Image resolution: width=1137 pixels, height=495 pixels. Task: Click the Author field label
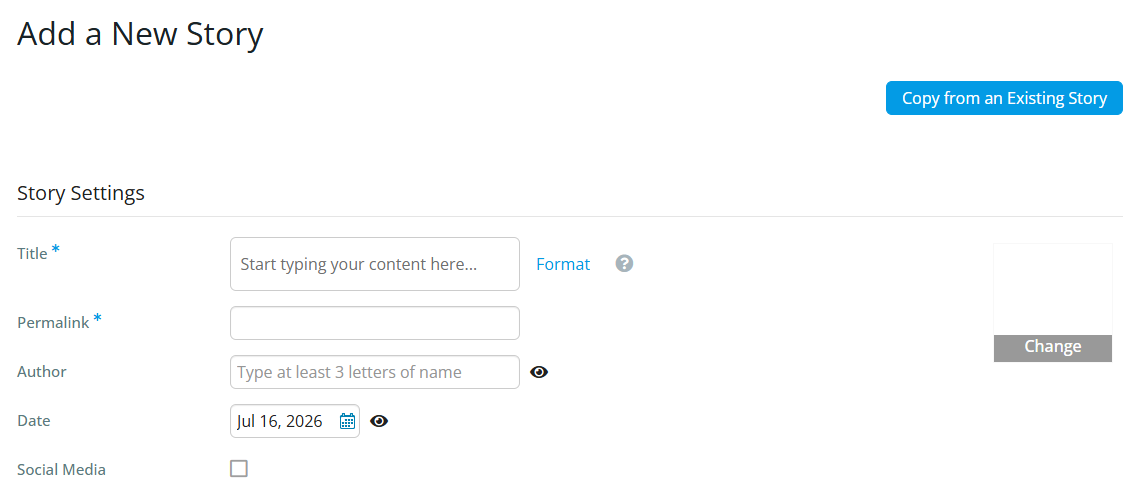click(41, 372)
